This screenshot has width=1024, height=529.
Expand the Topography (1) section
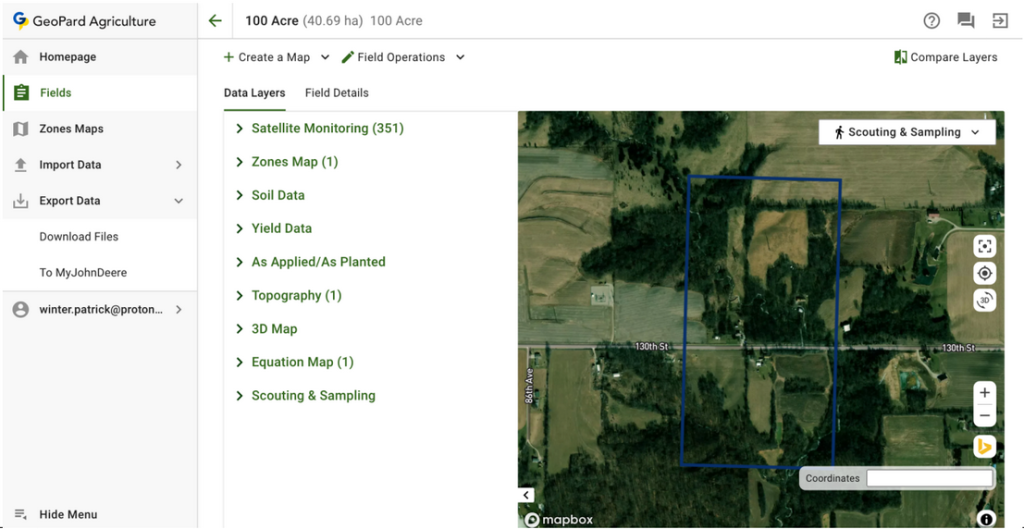click(296, 296)
